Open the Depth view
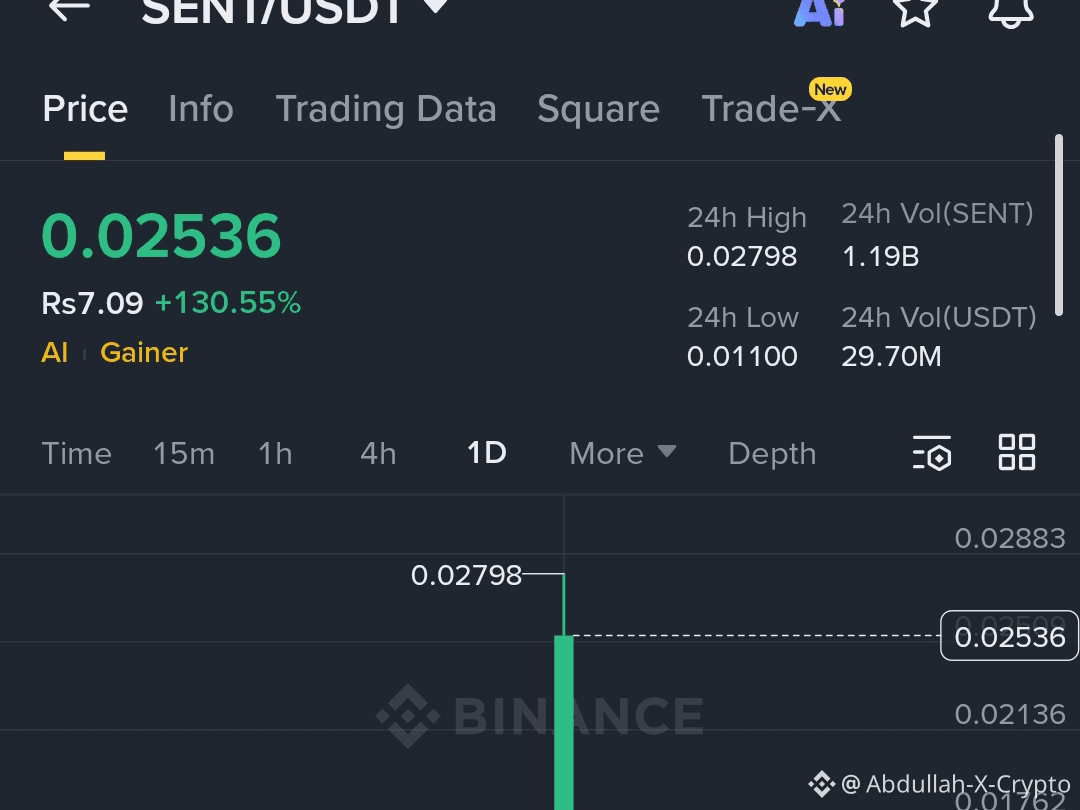Viewport: 1080px width, 810px height. 772,453
